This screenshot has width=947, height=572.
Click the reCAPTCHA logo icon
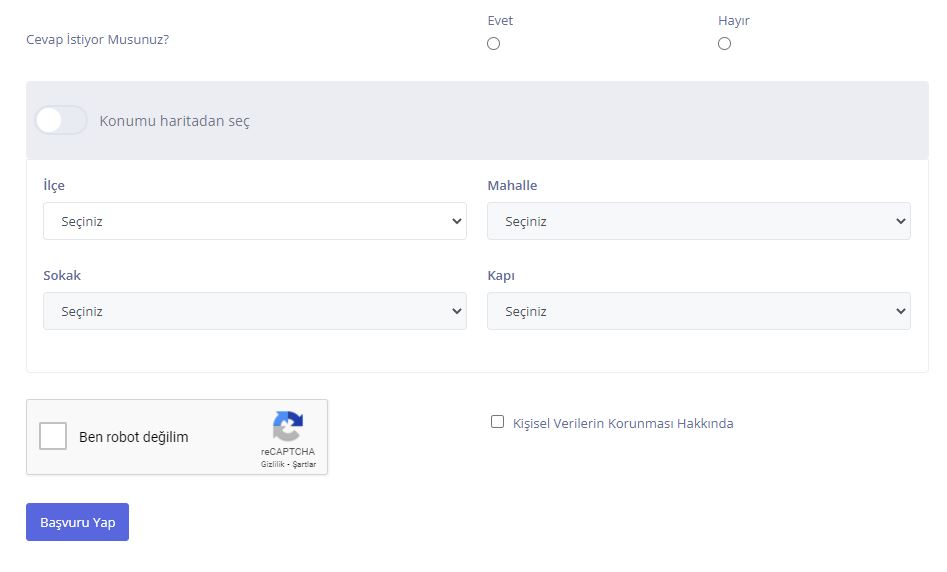click(288, 427)
